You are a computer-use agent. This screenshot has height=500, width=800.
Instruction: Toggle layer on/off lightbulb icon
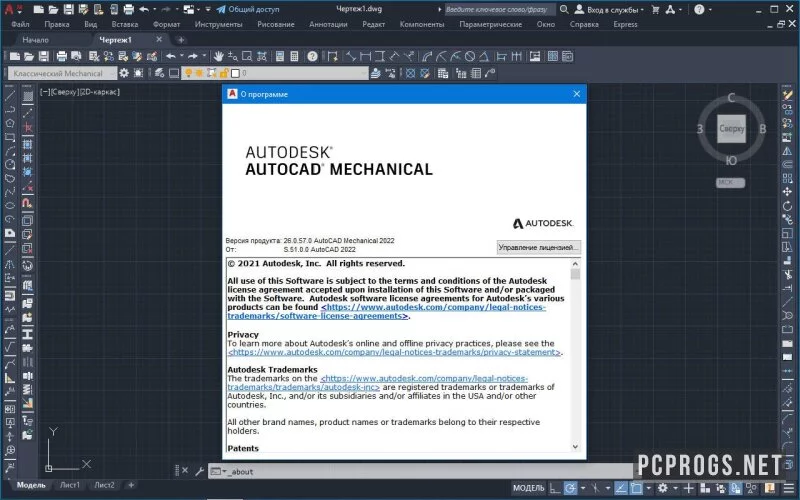click(188, 73)
